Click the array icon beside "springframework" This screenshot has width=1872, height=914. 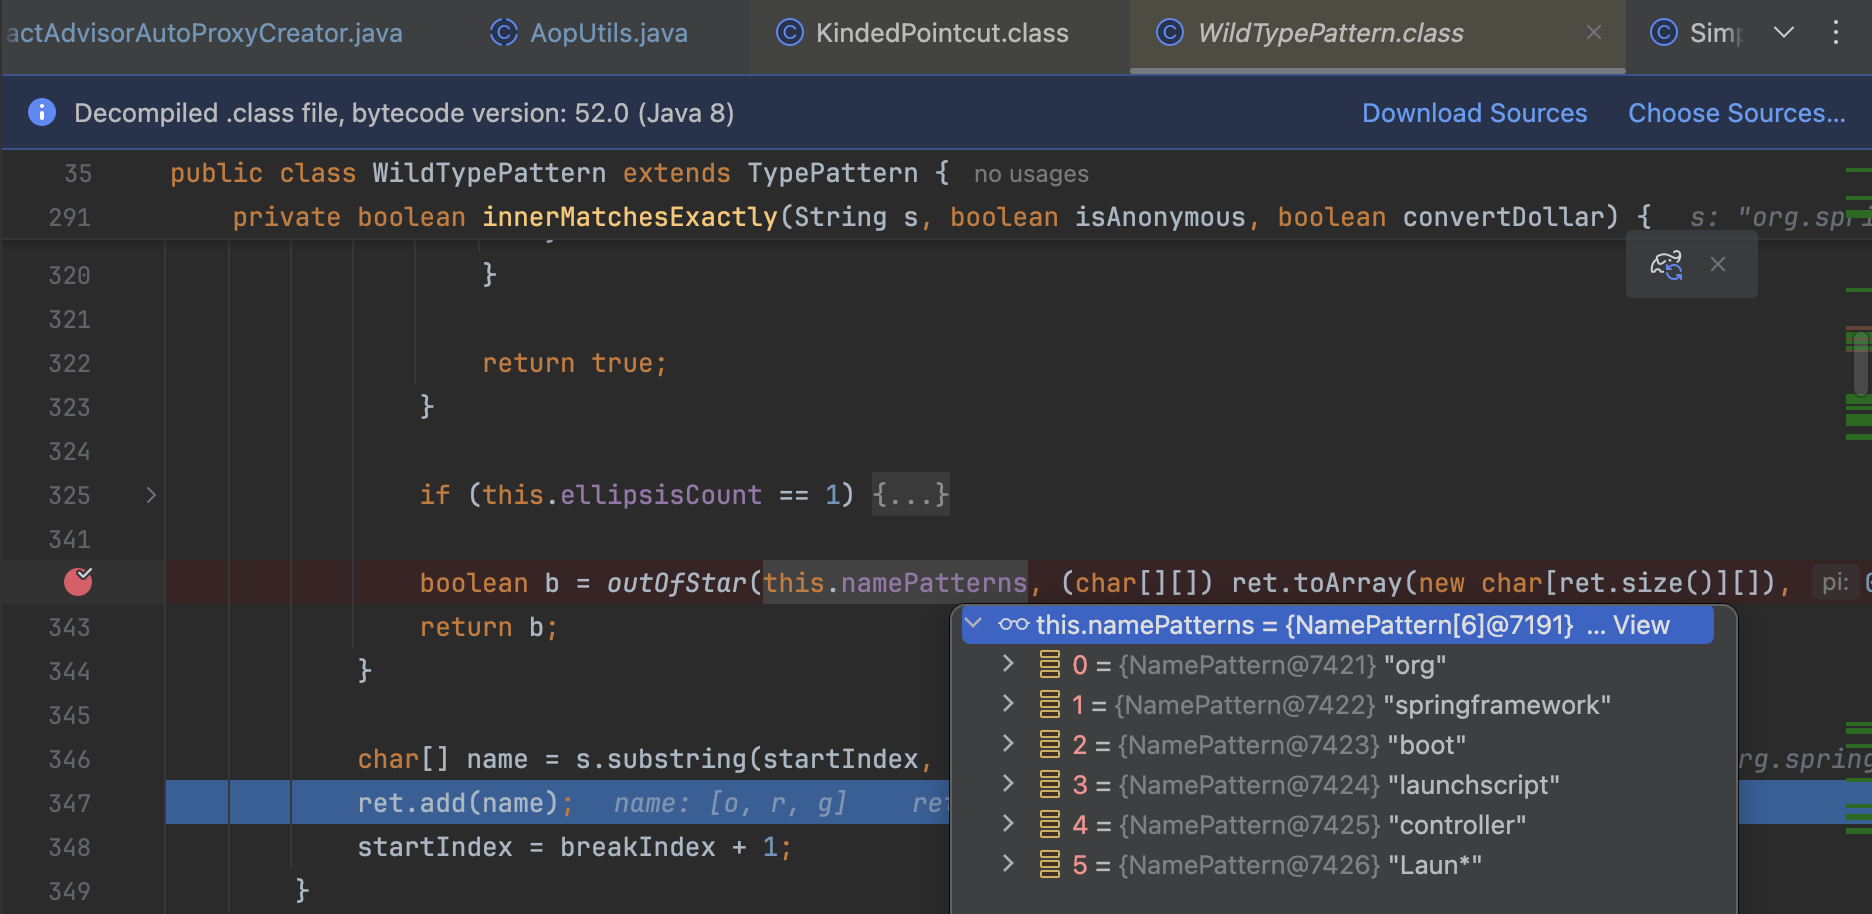(x=1049, y=704)
